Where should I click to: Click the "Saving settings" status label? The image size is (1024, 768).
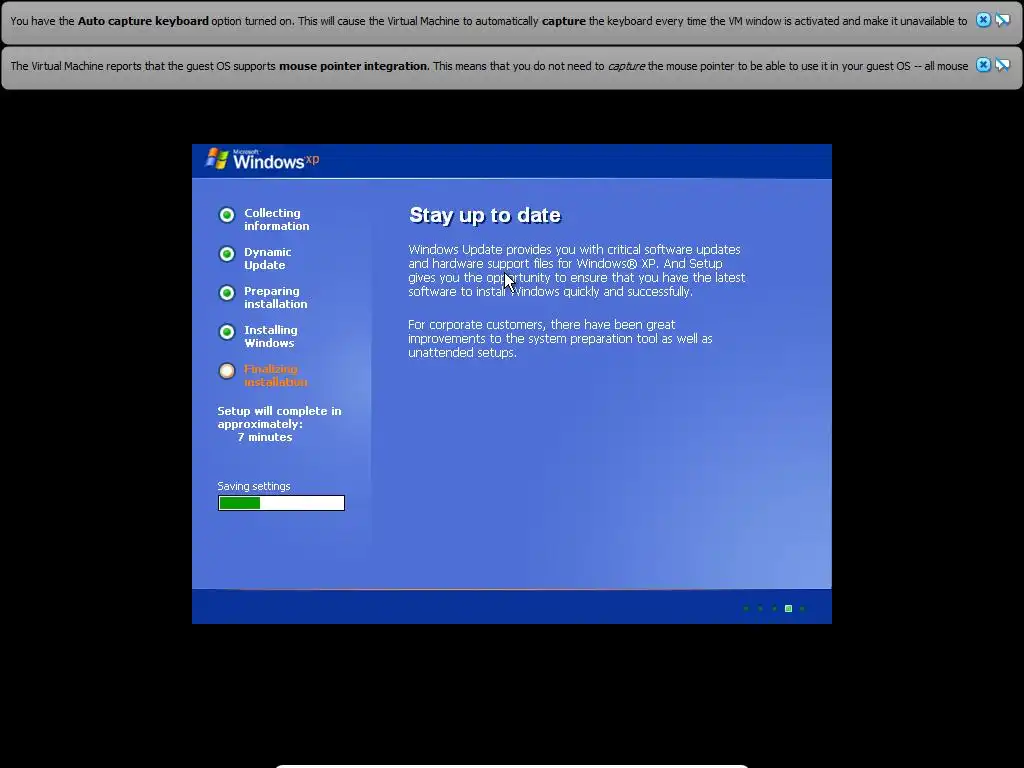point(254,486)
